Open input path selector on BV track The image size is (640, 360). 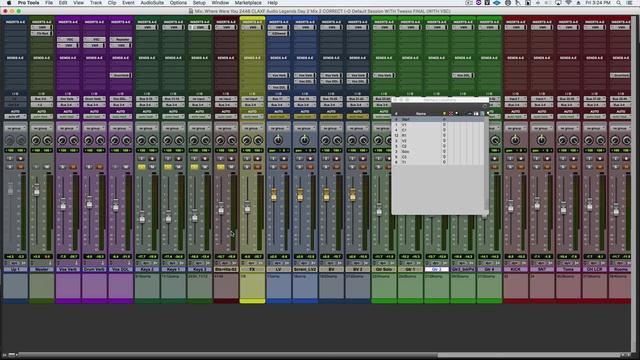click(331, 99)
